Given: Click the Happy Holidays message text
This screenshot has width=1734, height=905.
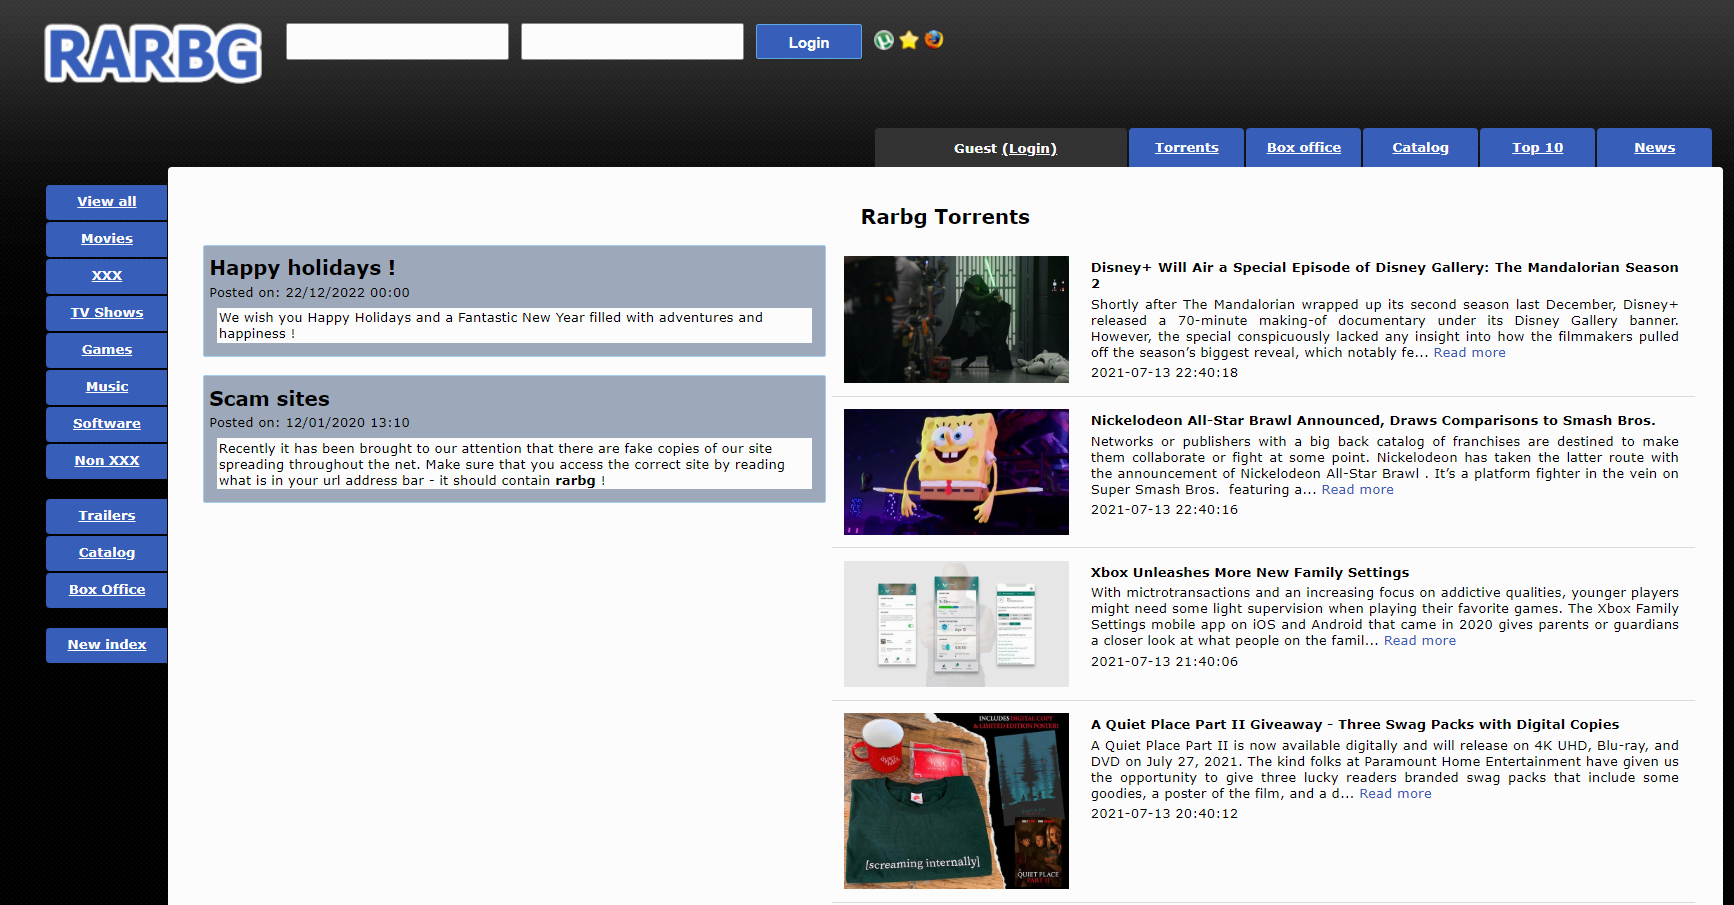Looking at the screenshot, I should pos(515,326).
